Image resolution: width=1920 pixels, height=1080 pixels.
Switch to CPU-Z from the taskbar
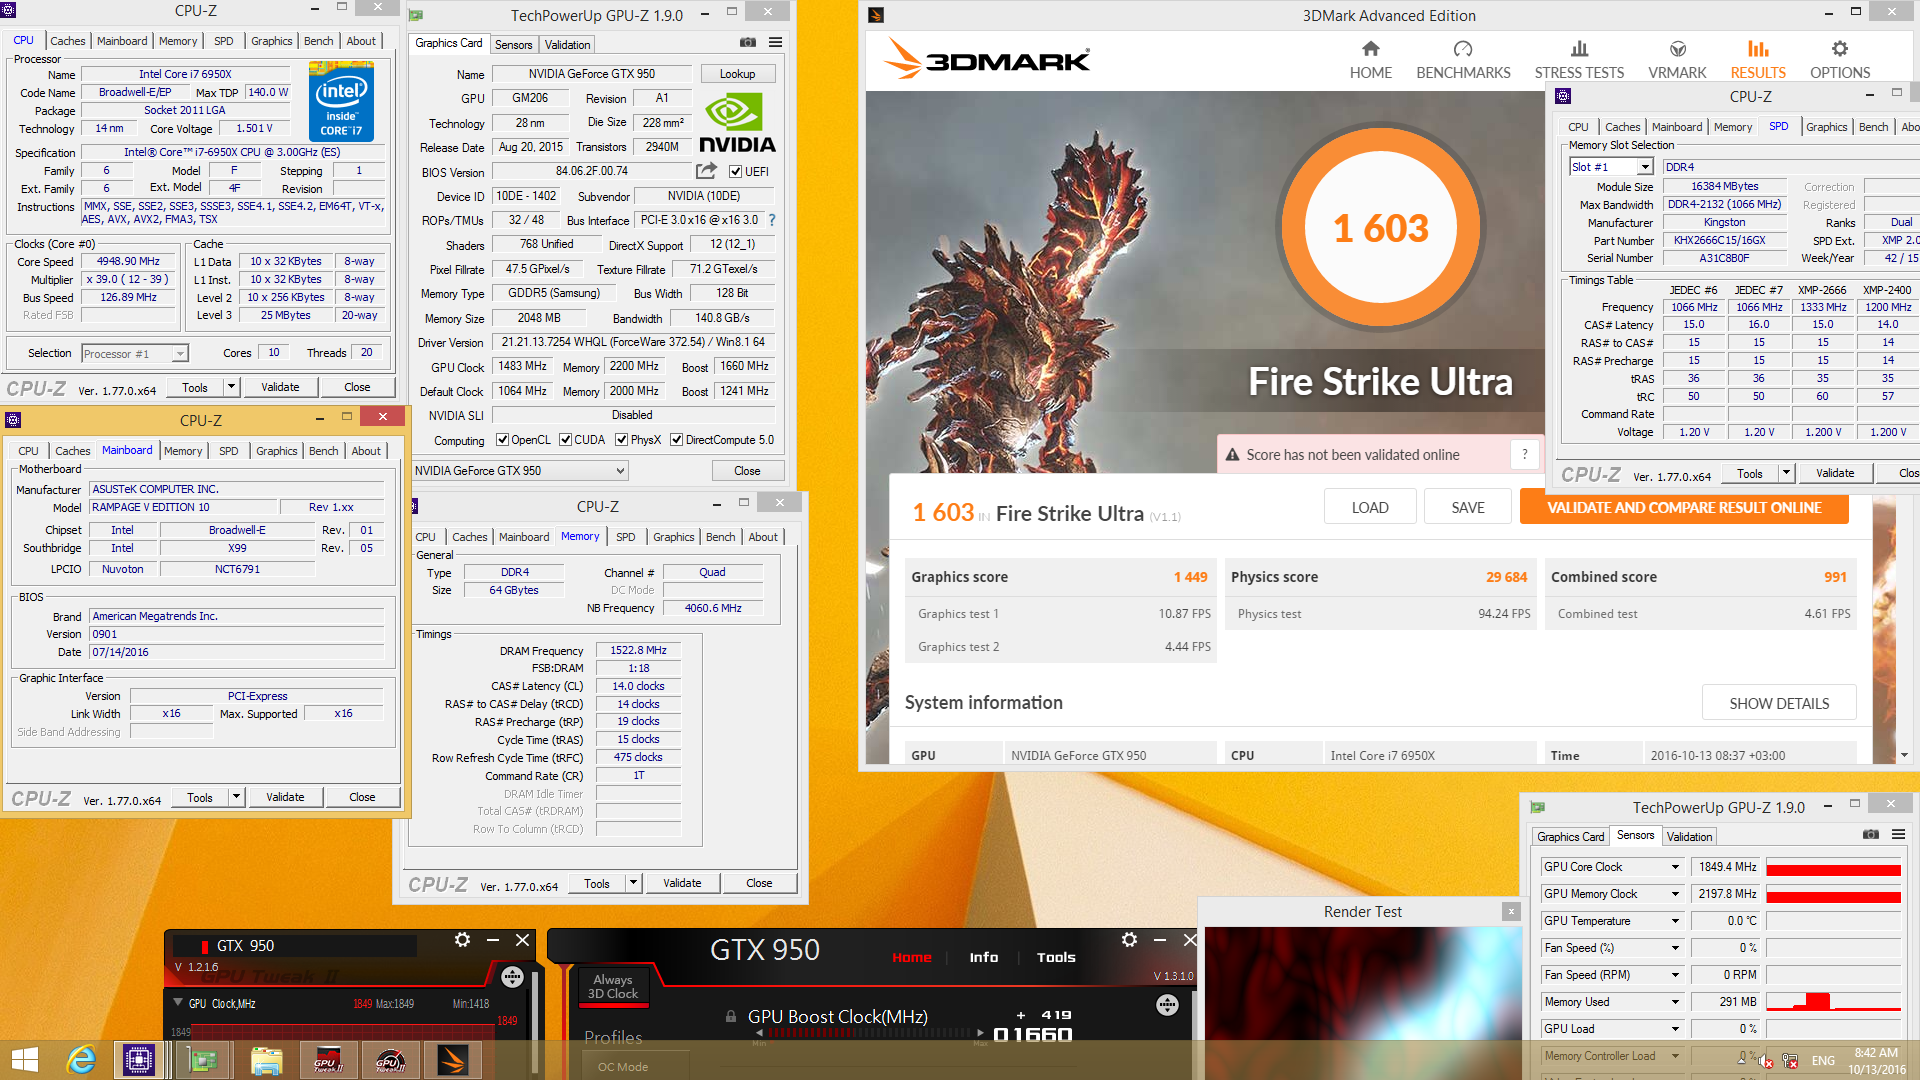coord(138,1060)
